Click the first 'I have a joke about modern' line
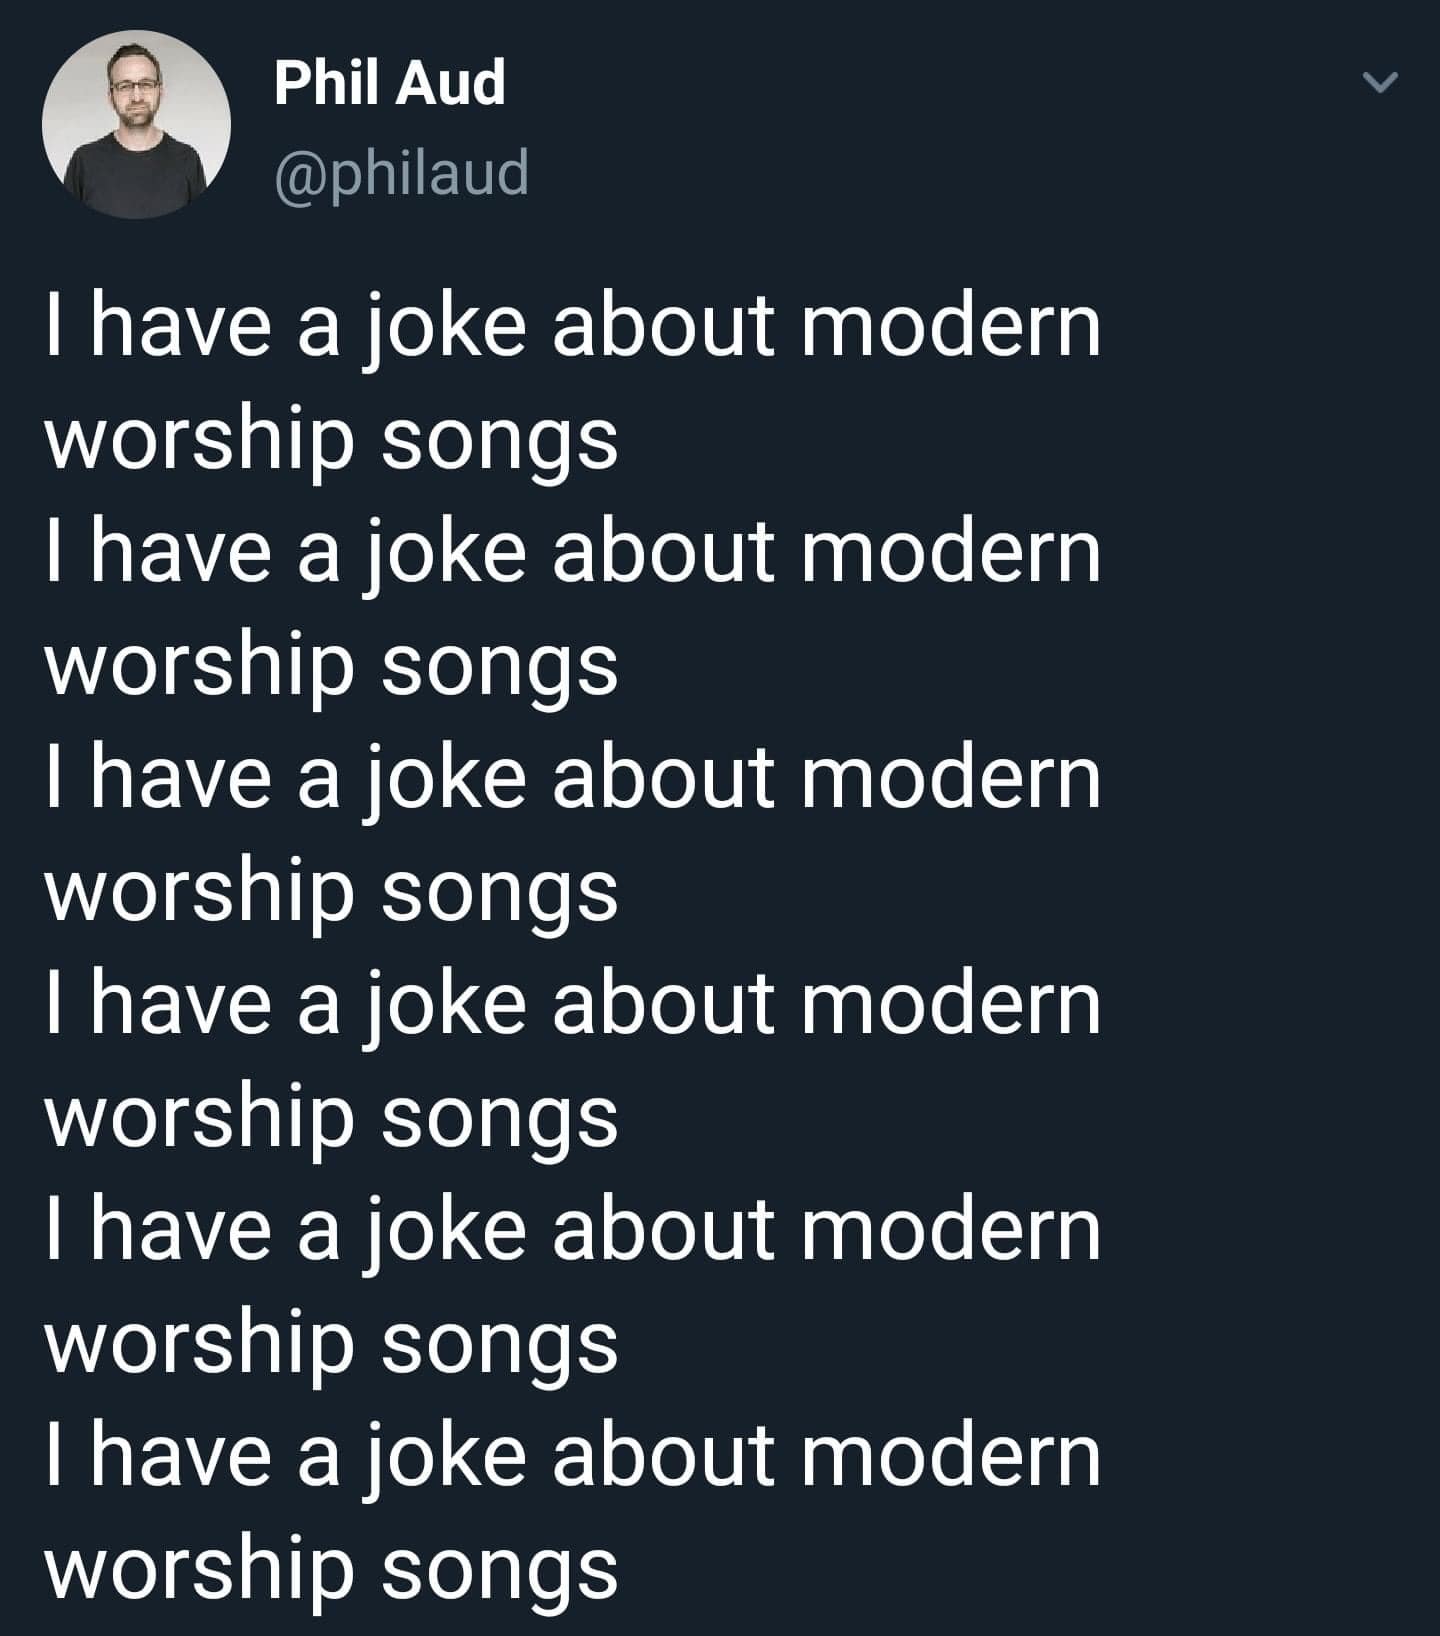The height and width of the screenshot is (1636, 1440). click(x=573, y=328)
